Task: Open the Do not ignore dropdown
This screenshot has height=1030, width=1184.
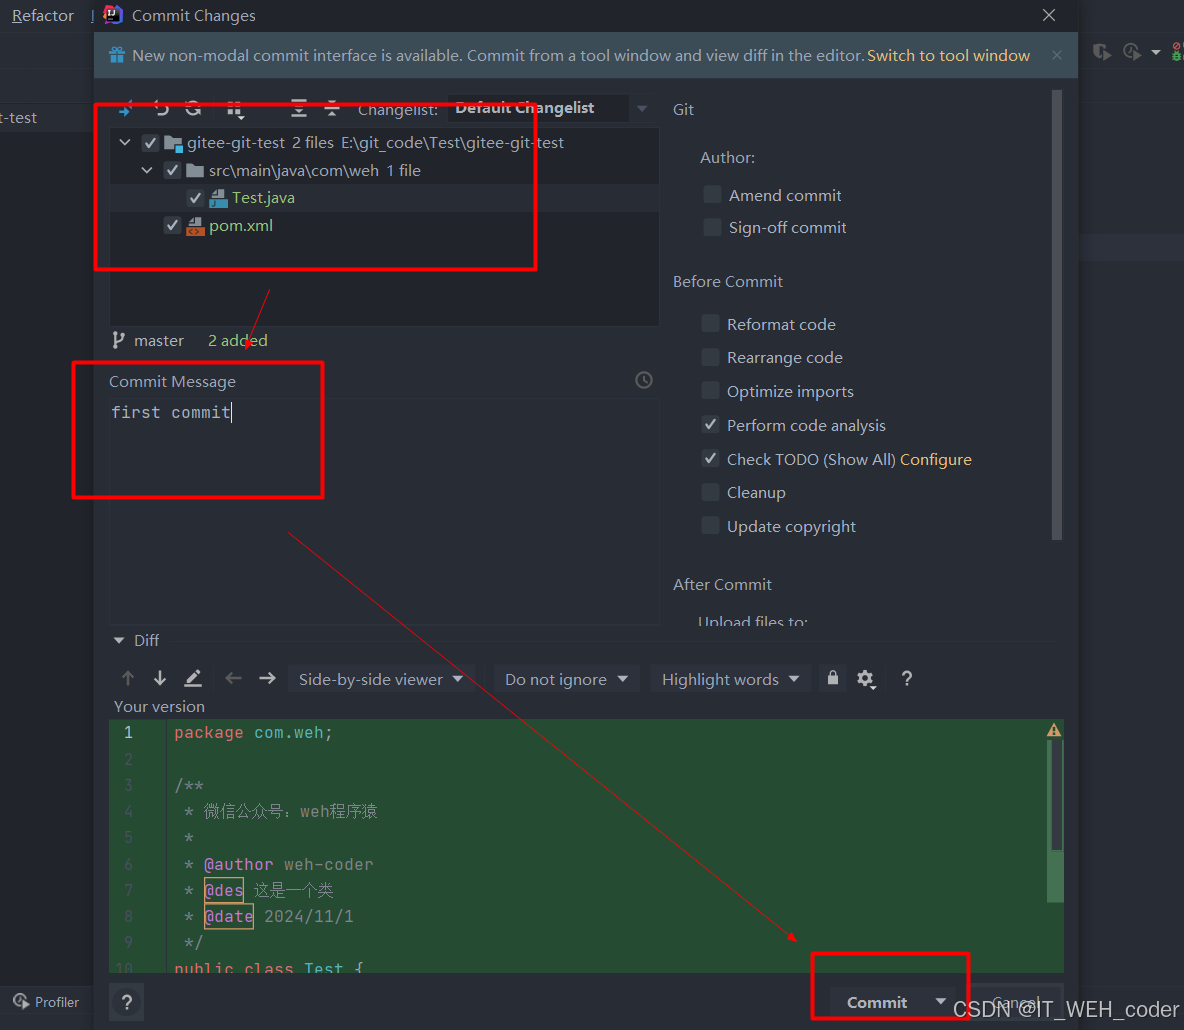Action: click(x=566, y=679)
